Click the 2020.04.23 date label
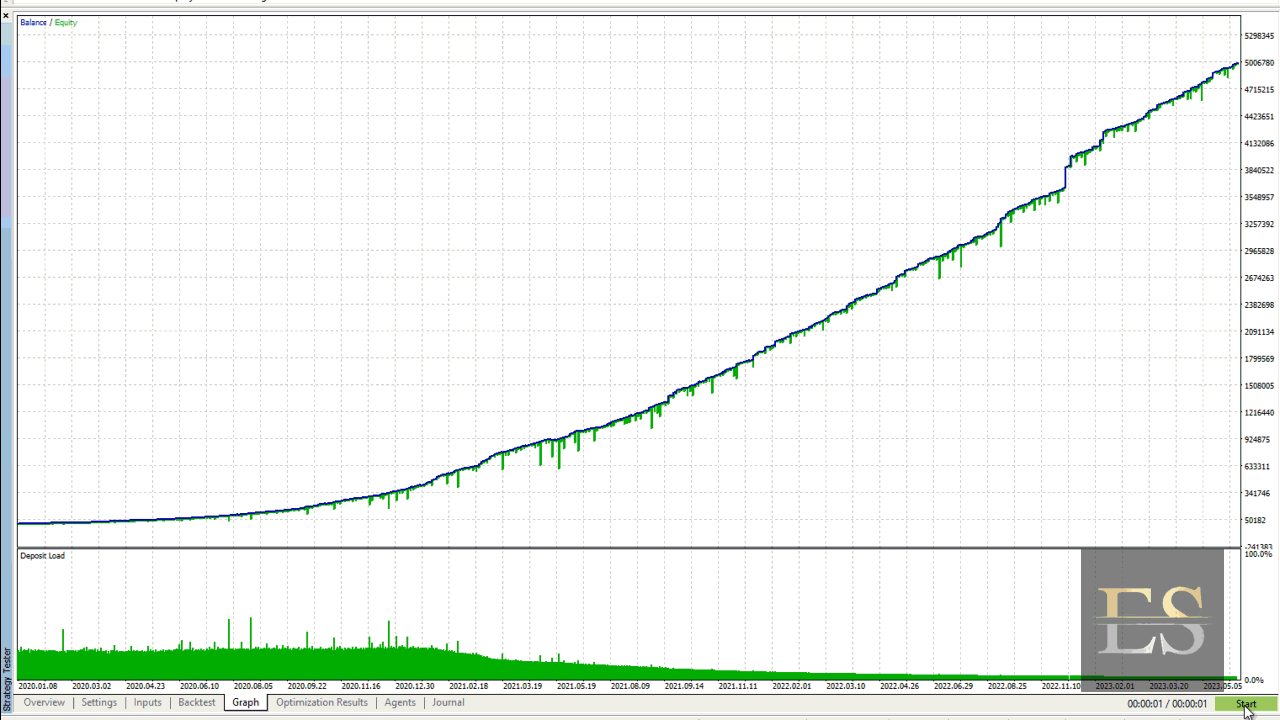 tap(146, 687)
